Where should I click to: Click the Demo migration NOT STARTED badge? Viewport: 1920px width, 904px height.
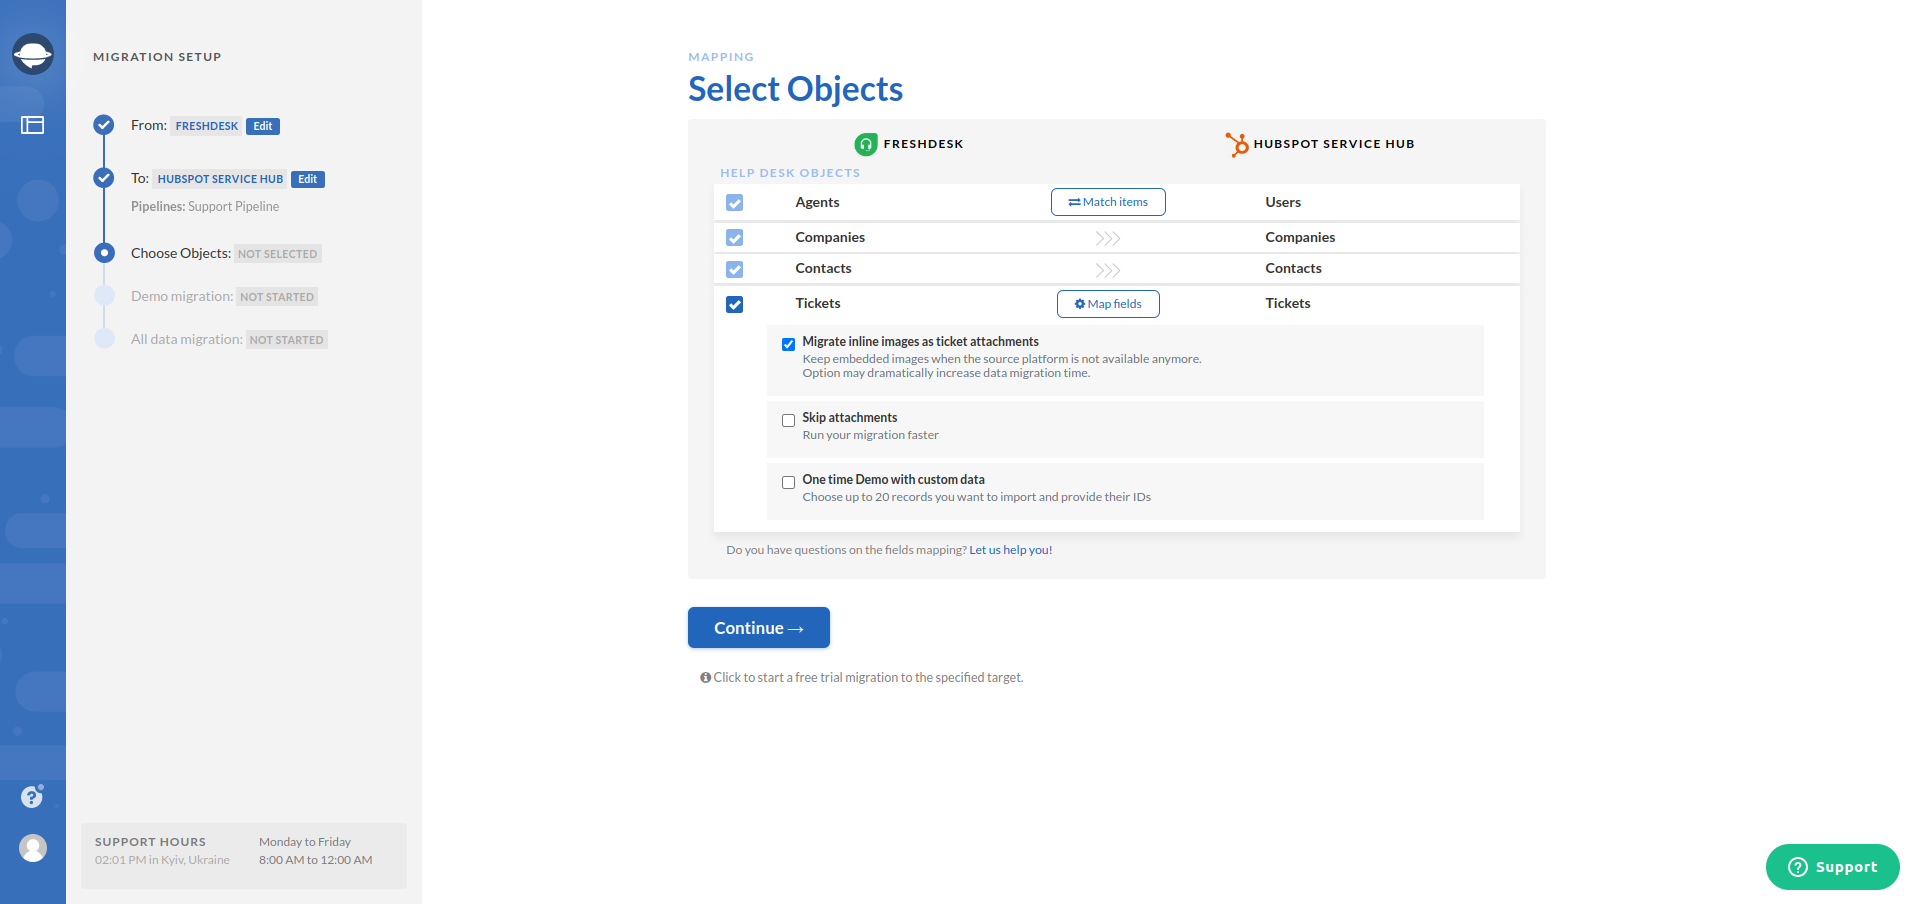tap(277, 297)
